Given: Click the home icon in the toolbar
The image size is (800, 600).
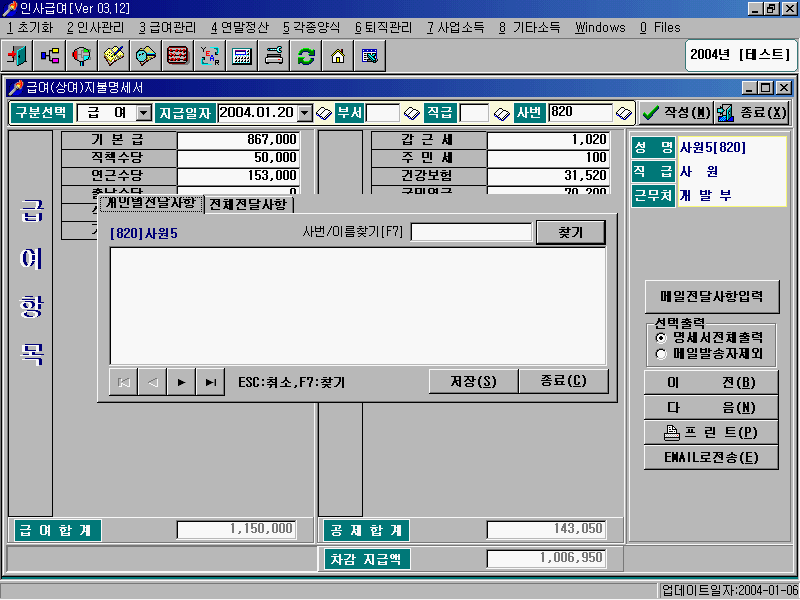Looking at the screenshot, I should coord(338,58).
